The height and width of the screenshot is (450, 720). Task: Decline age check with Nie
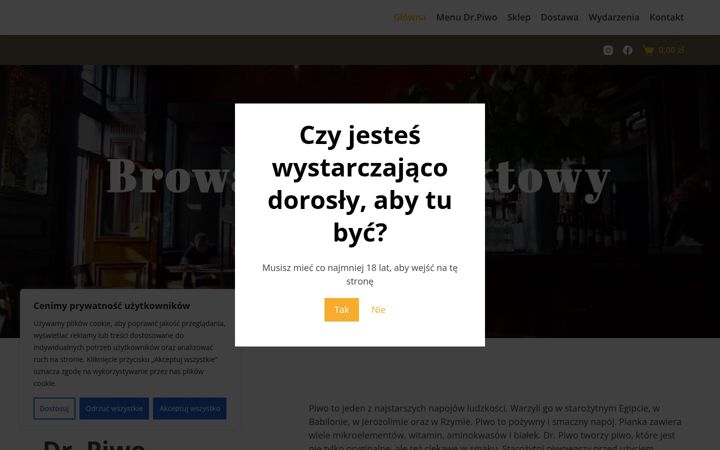point(378,310)
